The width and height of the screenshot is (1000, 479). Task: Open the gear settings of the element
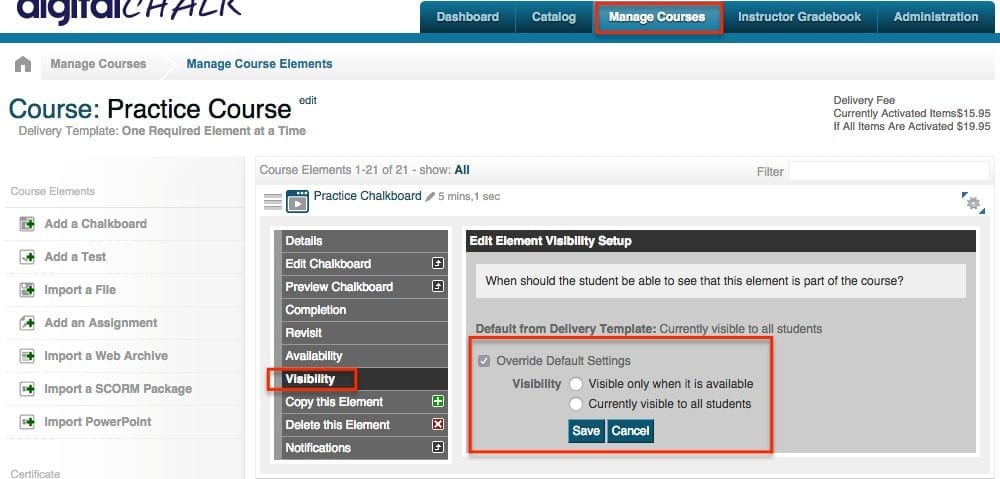point(973,203)
